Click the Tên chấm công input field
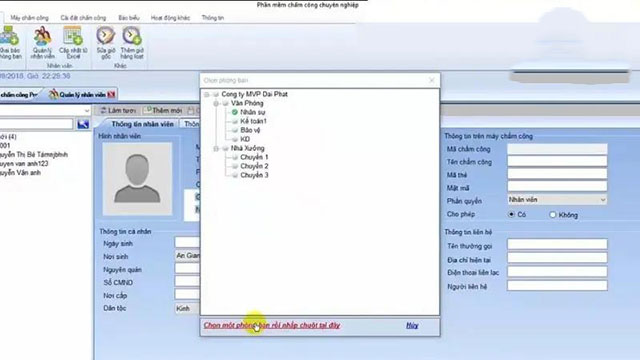 557,162
